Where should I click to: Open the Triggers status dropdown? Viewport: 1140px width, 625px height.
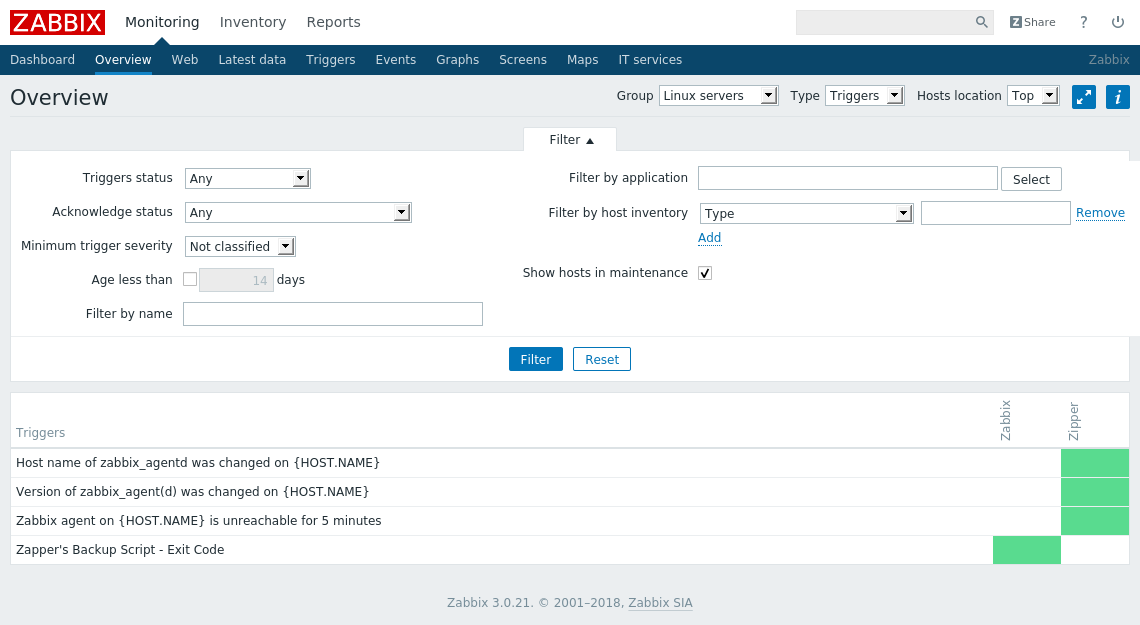pyautogui.click(x=248, y=179)
